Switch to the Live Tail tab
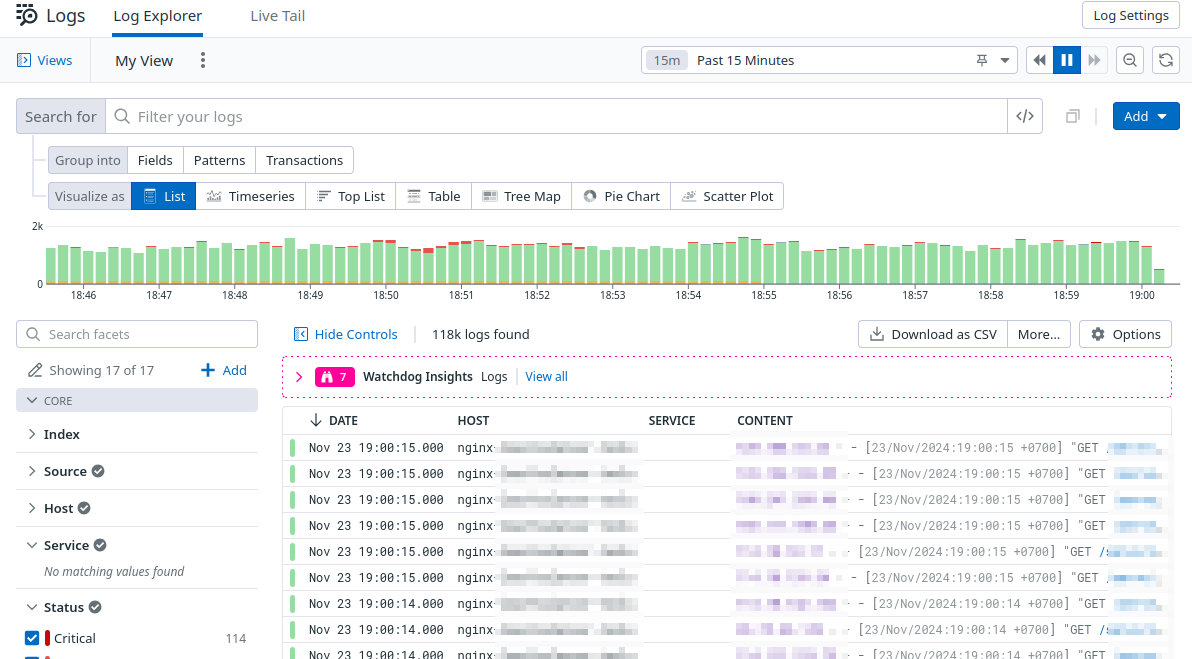This screenshot has width=1192, height=659. [x=277, y=16]
